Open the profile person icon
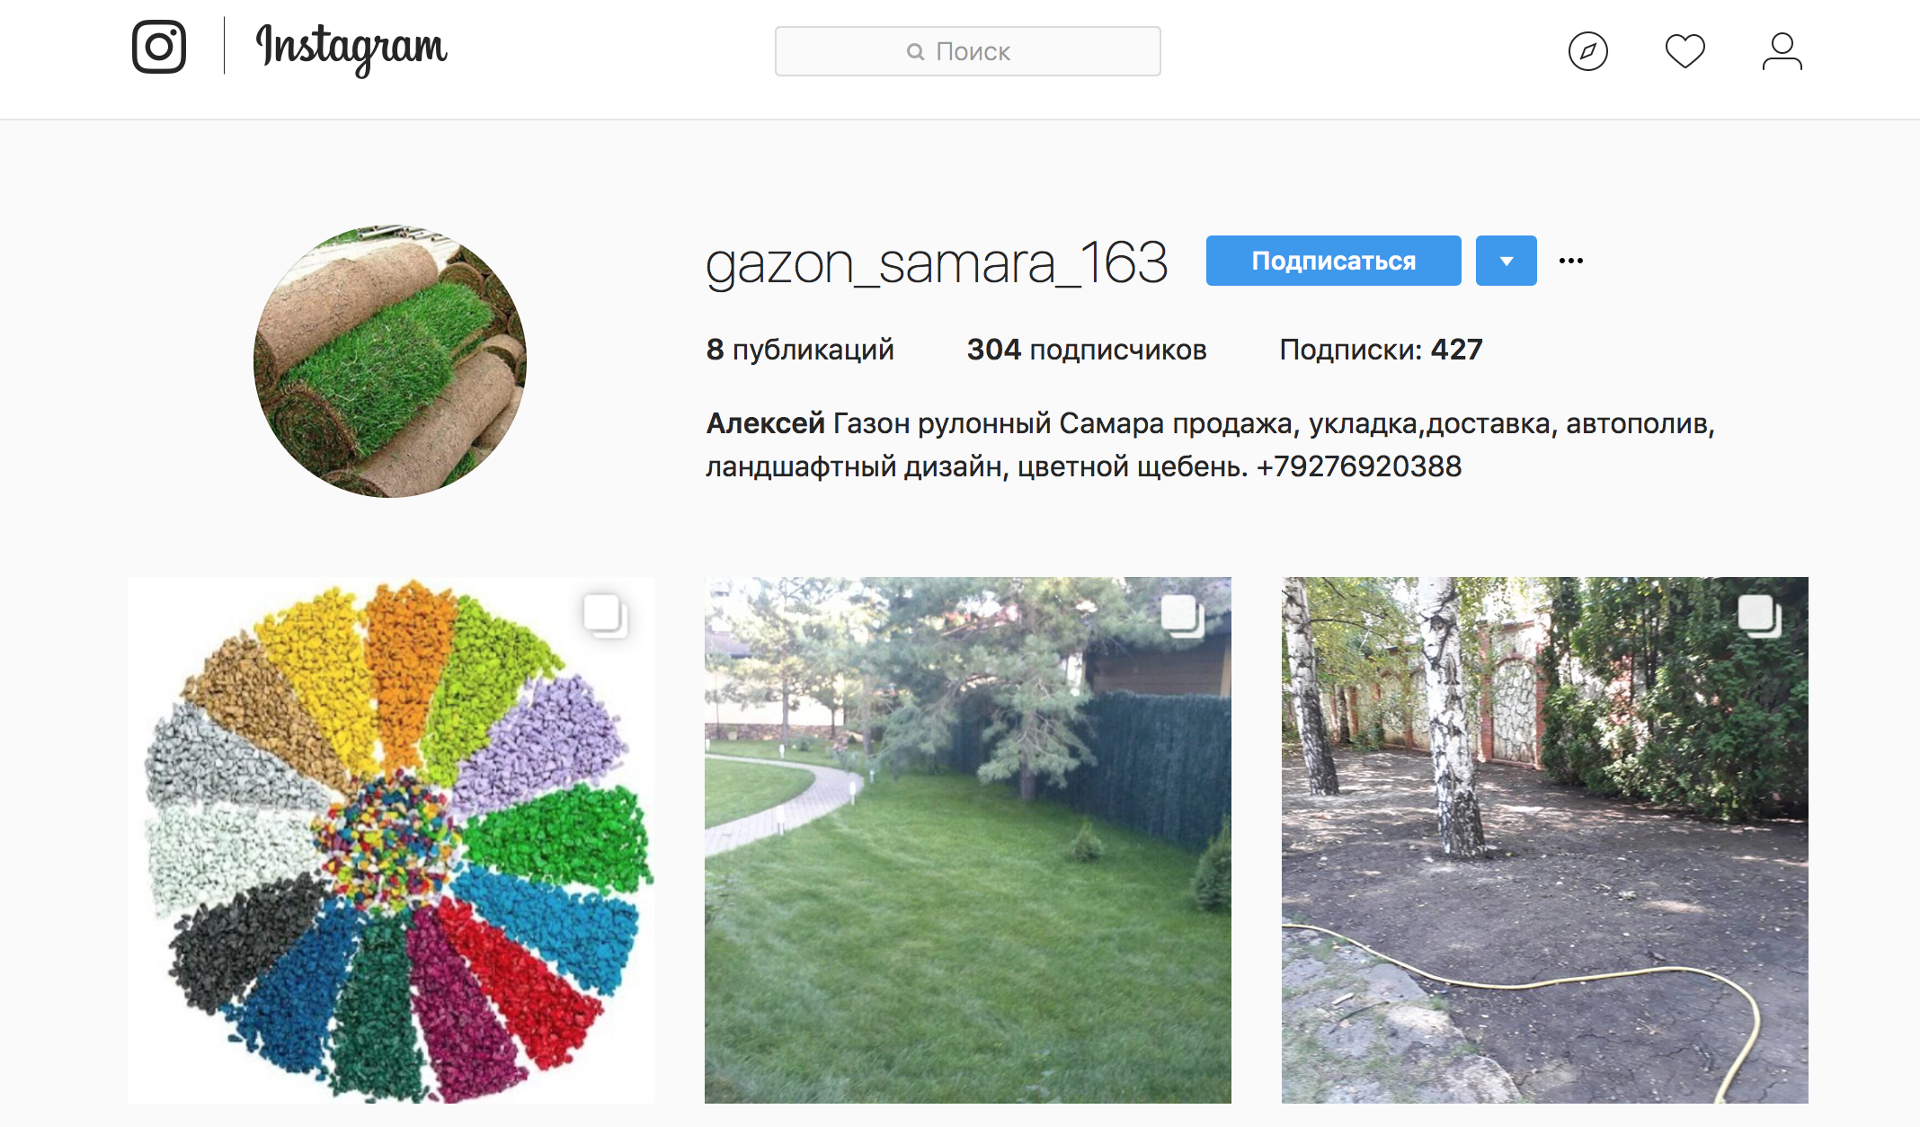The image size is (1920, 1127). (1782, 51)
